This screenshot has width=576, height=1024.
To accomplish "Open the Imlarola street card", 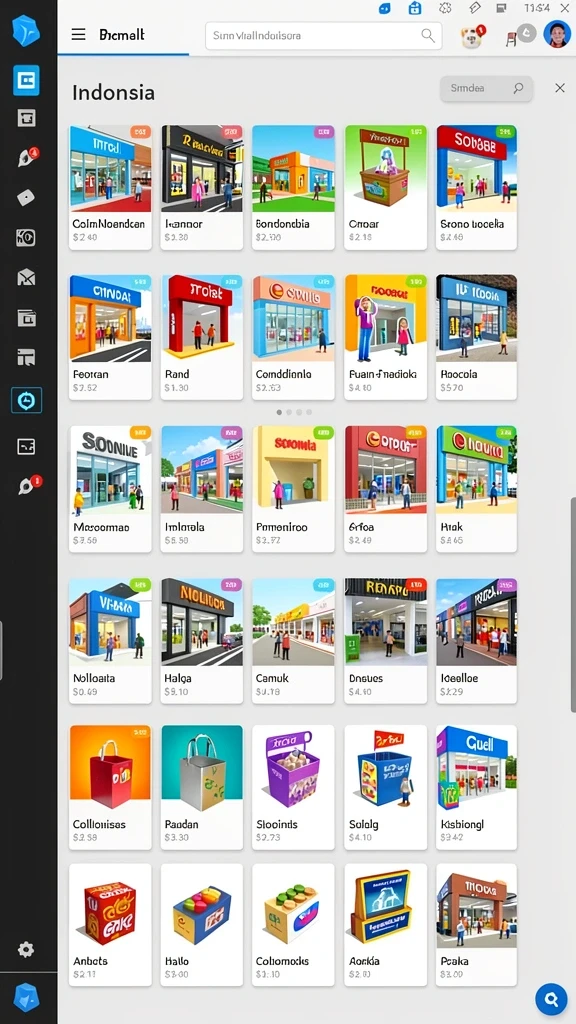I will [x=202, y=489].
